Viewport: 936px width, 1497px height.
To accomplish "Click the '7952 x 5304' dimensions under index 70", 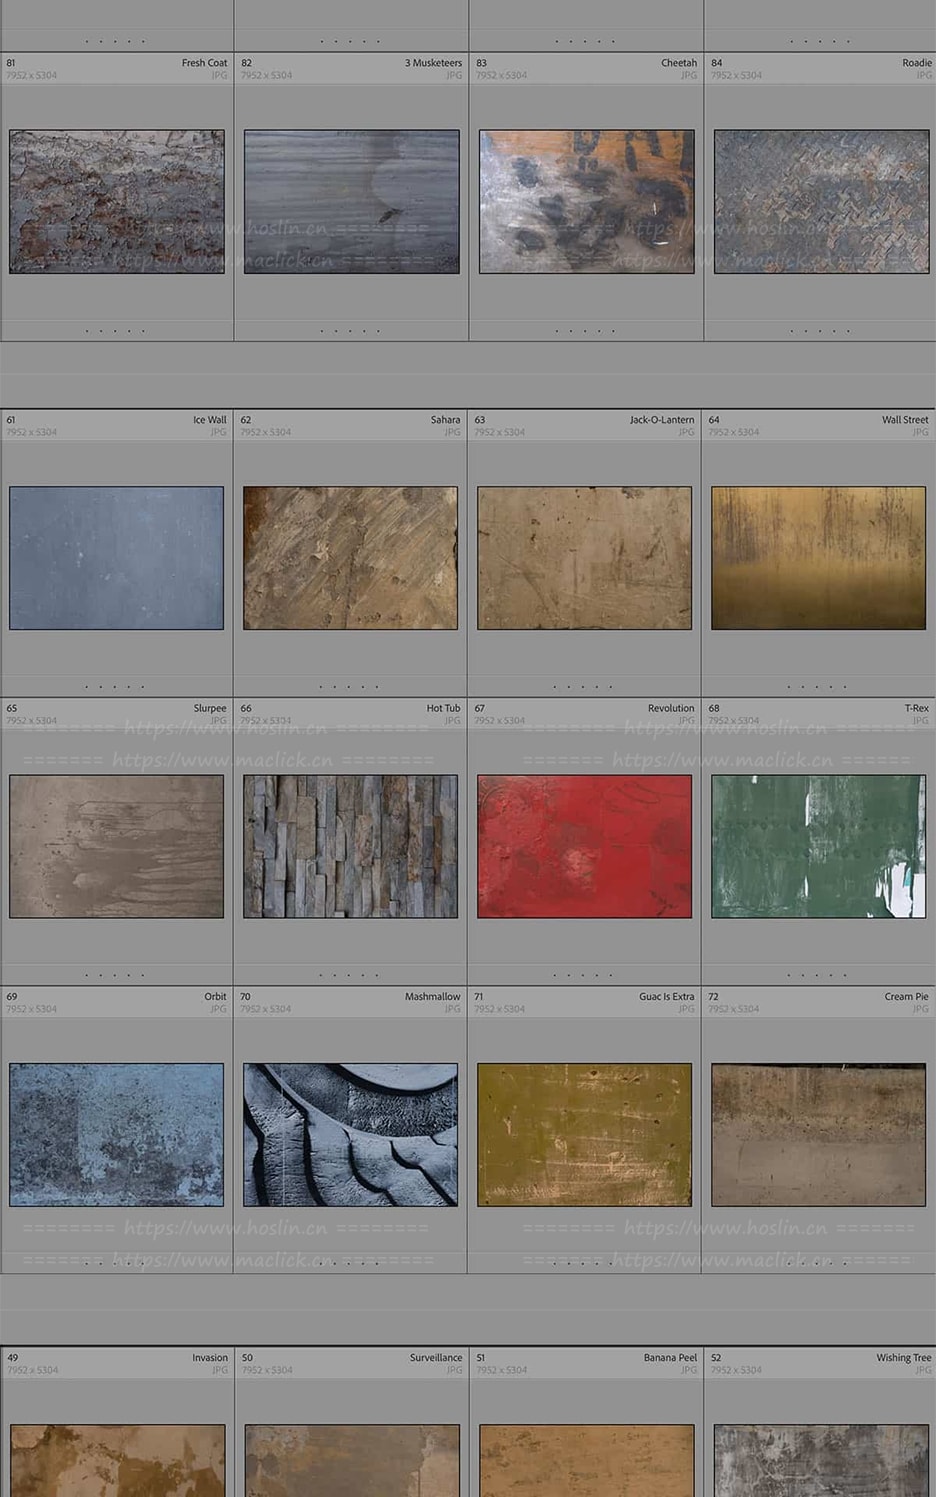I will coord(266,1009).
